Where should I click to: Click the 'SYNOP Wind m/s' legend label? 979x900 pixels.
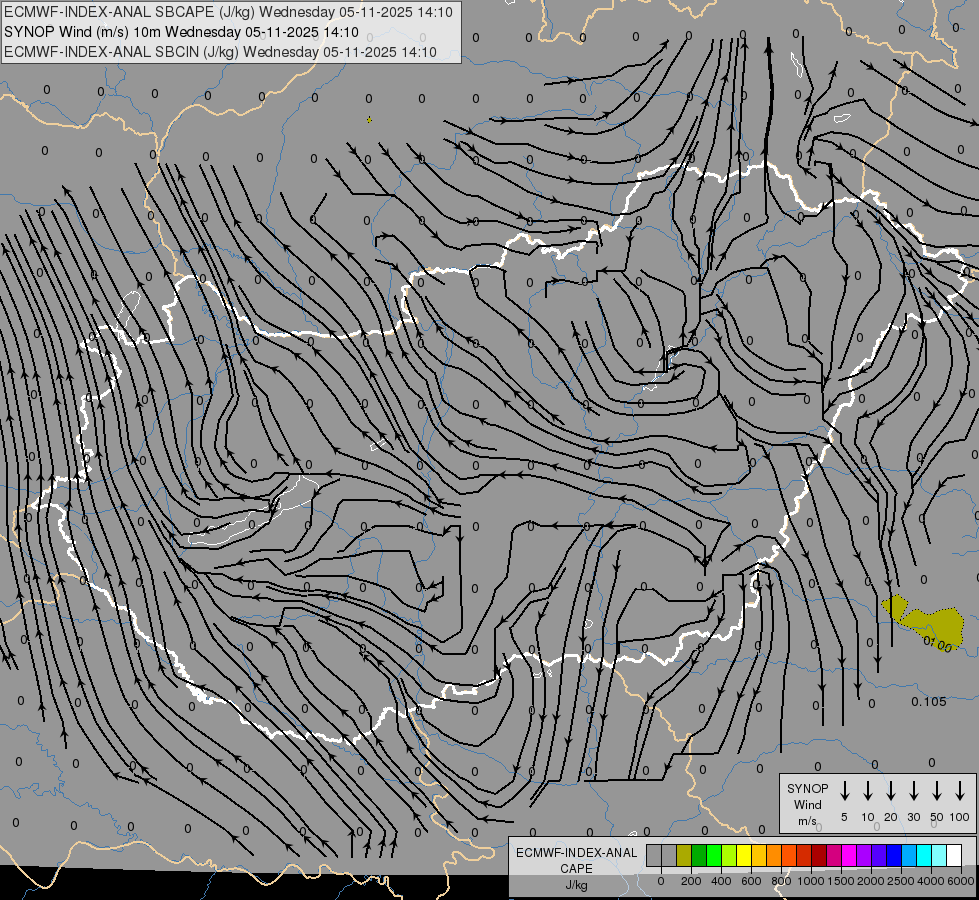point(807,804)
